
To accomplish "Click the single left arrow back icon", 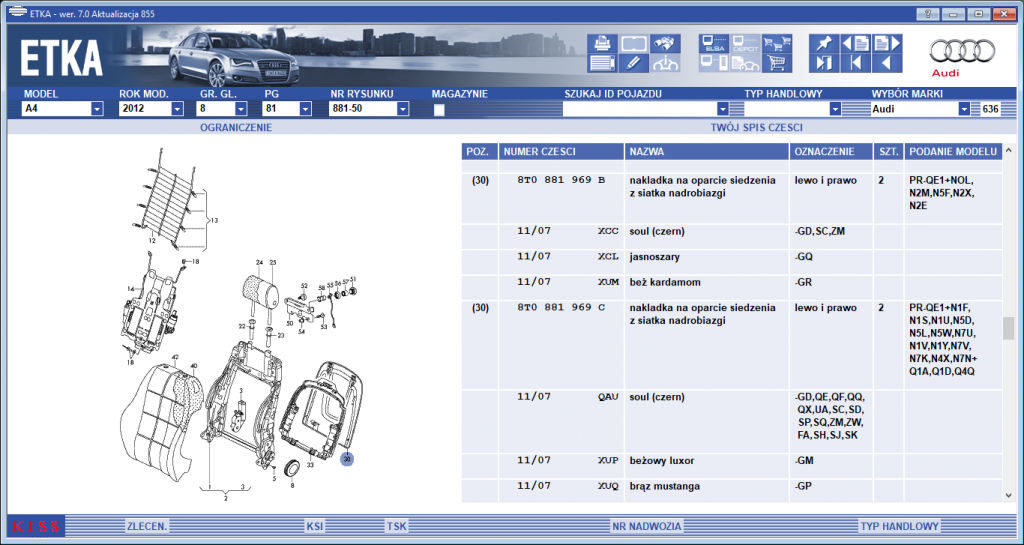I will coord(887,63).
